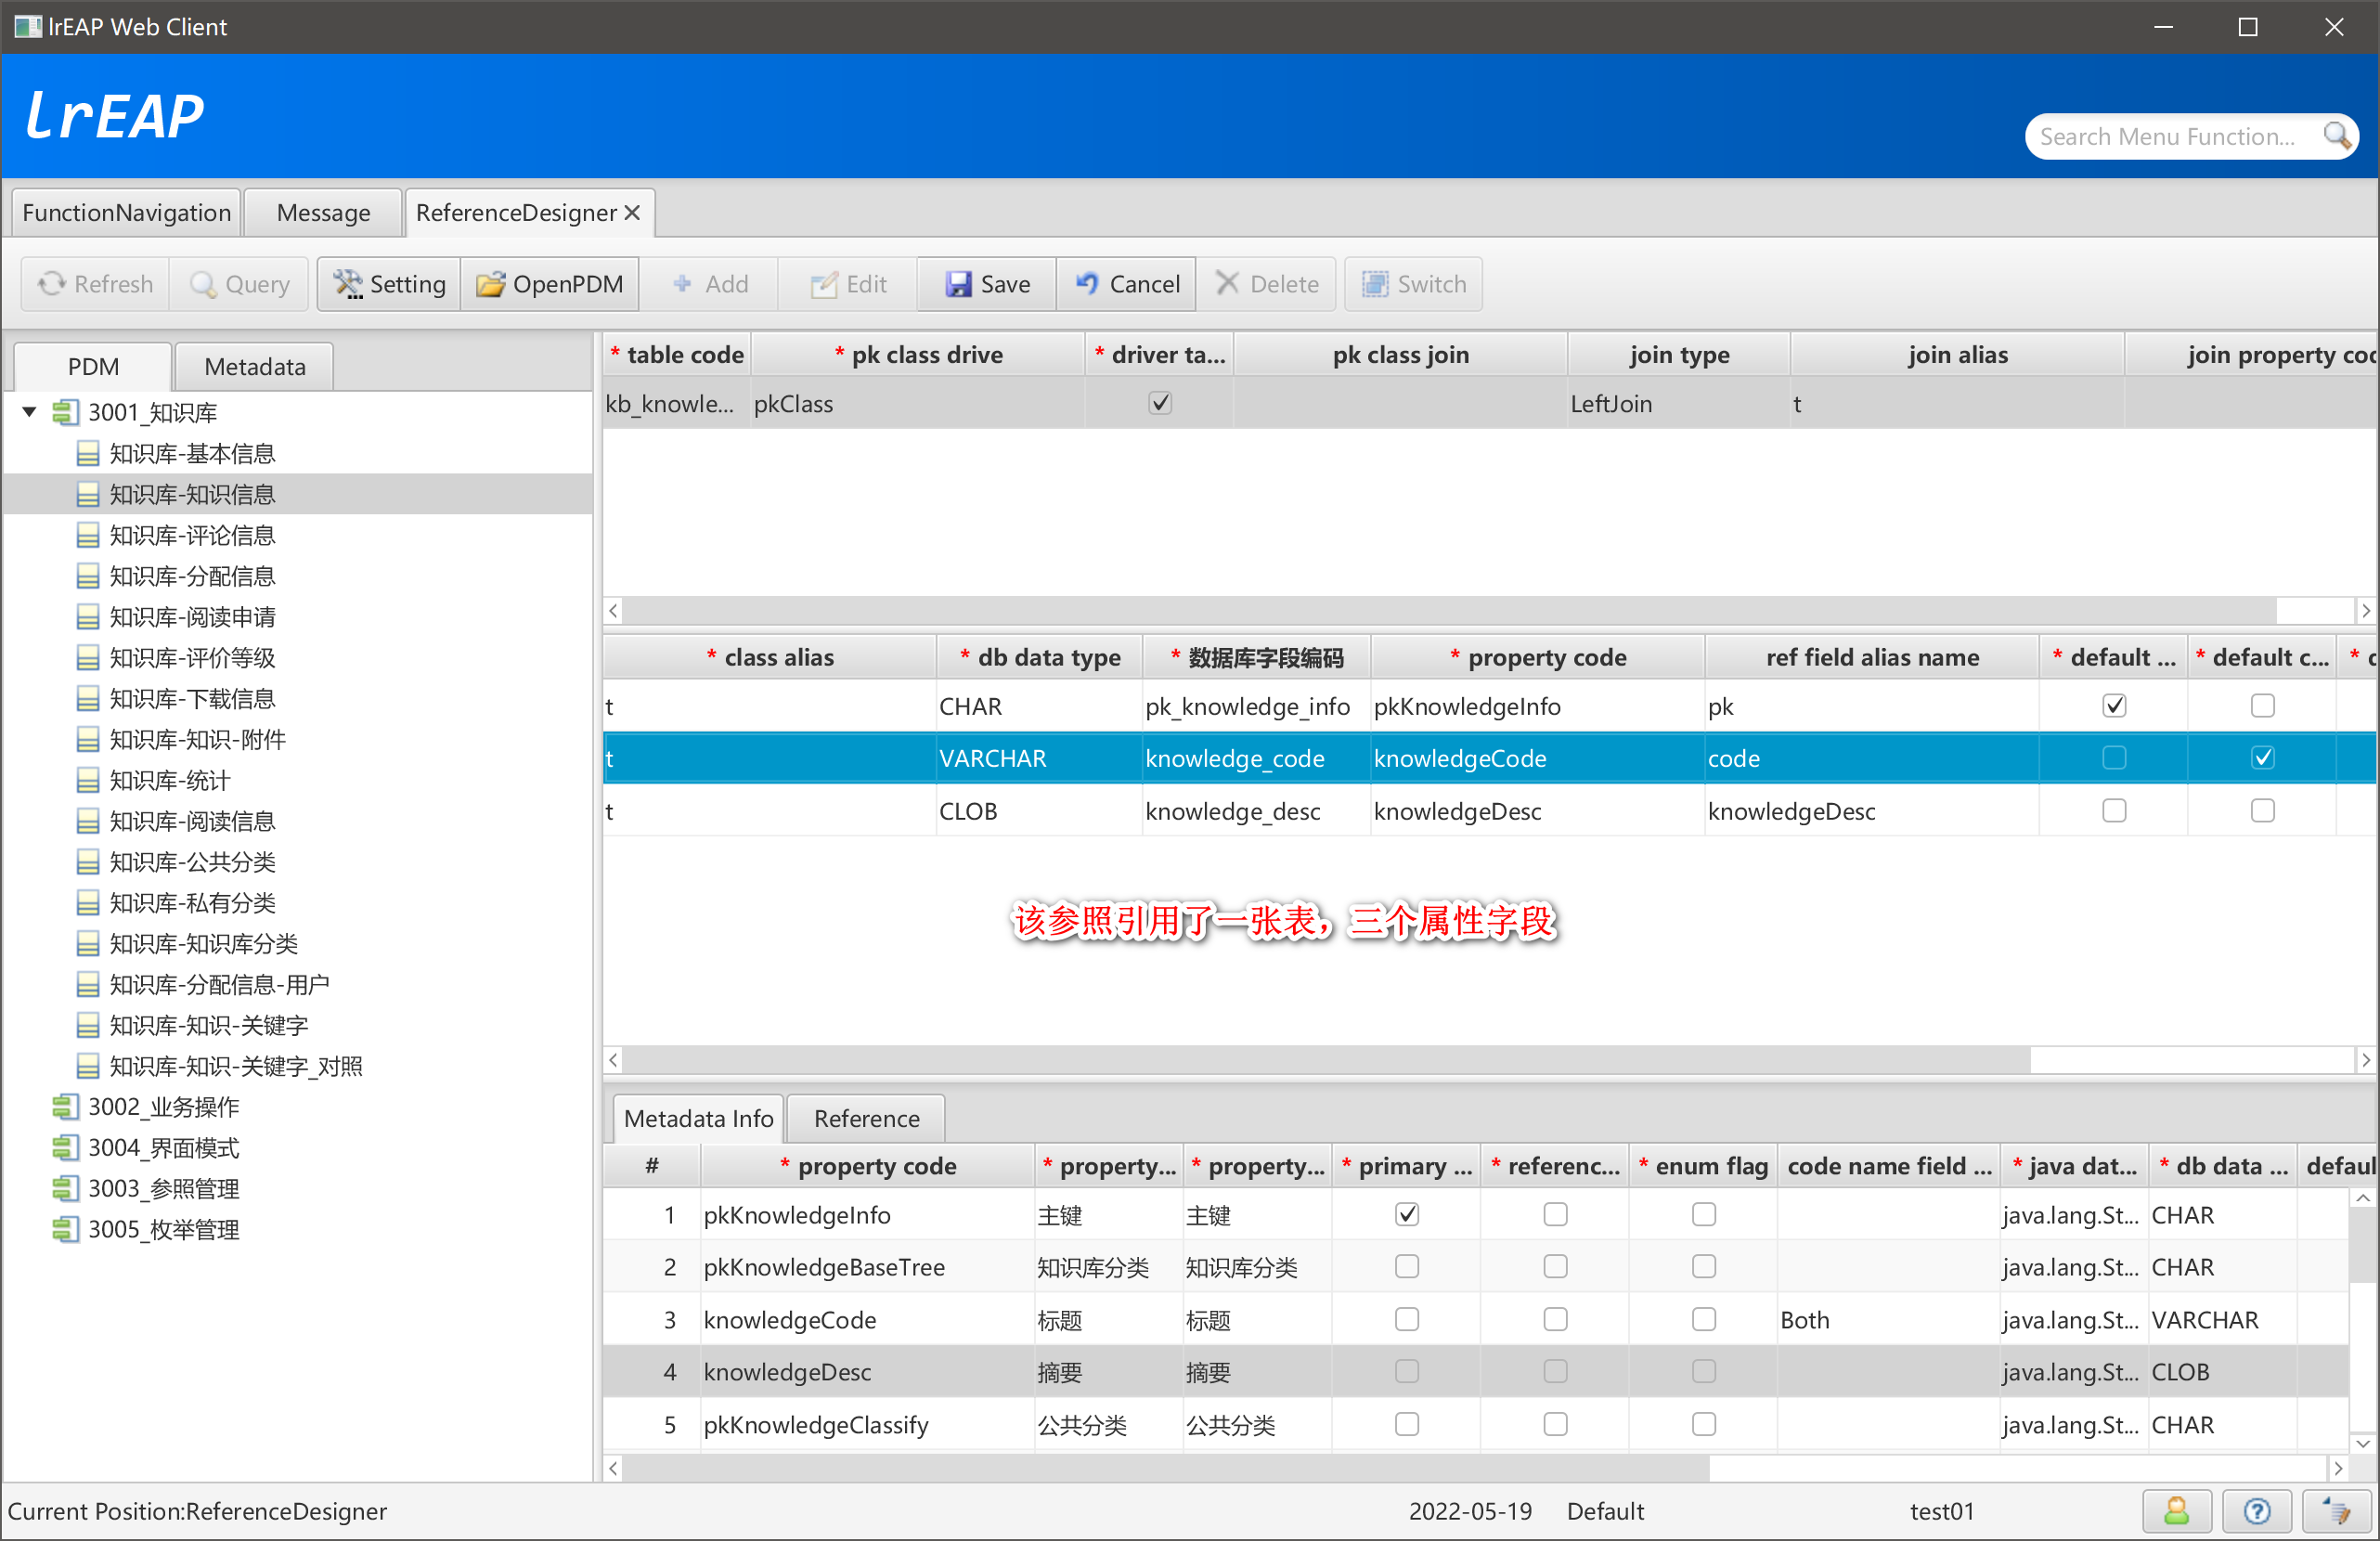Viewport: 2380px width, 1541px height.
Task: Collapse the 3001_知识库 tree node
Action: [x=30, y=411]
